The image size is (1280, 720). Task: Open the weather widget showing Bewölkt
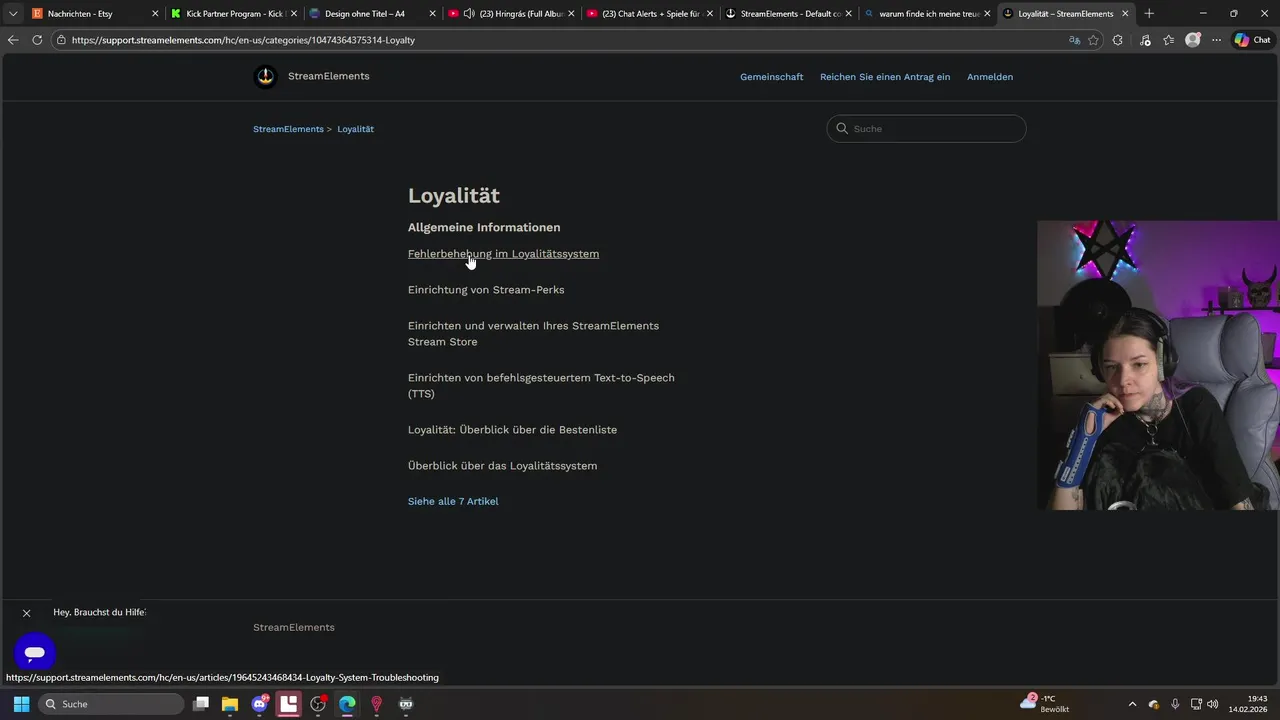pos(1045,704)
